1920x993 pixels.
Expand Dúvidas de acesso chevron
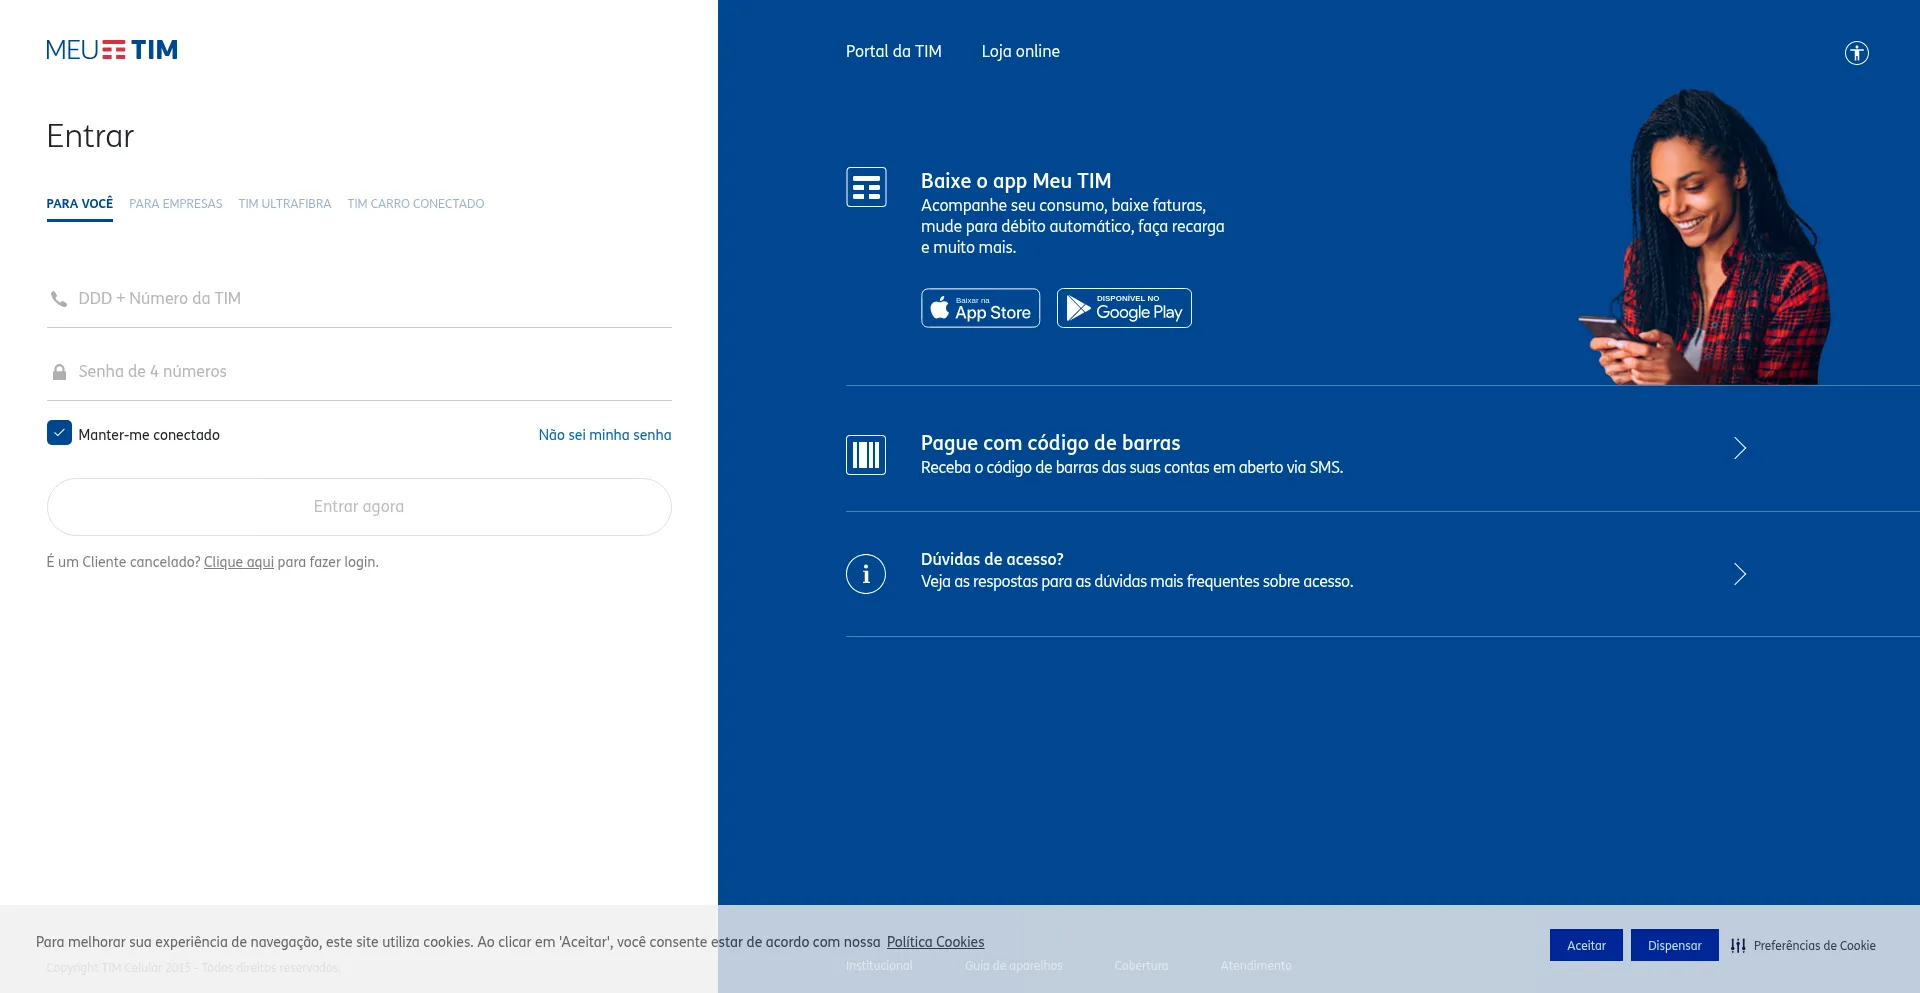[1740, 574]
